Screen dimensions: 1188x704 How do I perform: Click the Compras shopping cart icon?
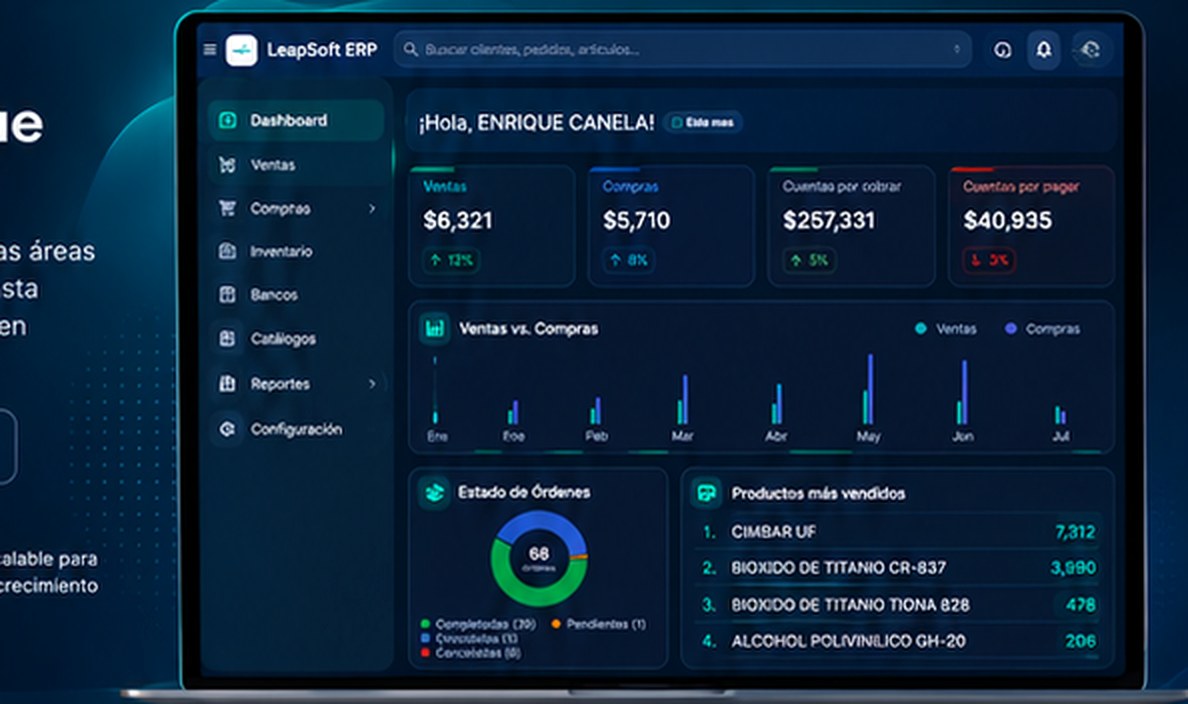coord(227,208)
